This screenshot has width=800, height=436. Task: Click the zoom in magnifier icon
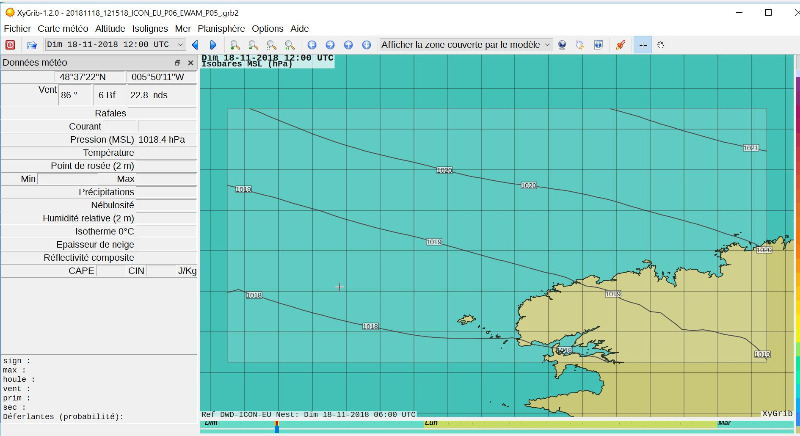(x=235, y=45)
